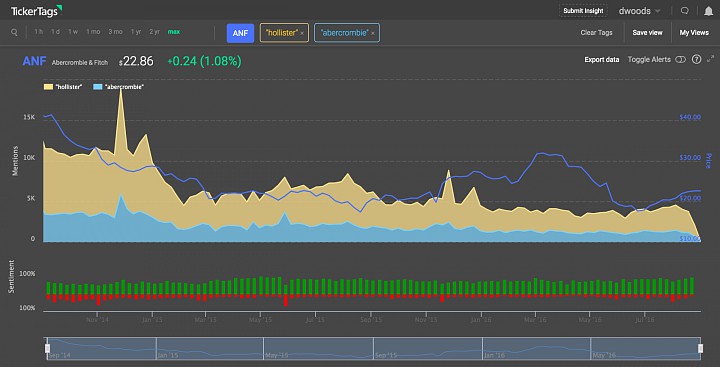Screen dimensions: 720x367
Task: Select the 1yr time range
Action: pyautogui.click(x=136, y=32)
